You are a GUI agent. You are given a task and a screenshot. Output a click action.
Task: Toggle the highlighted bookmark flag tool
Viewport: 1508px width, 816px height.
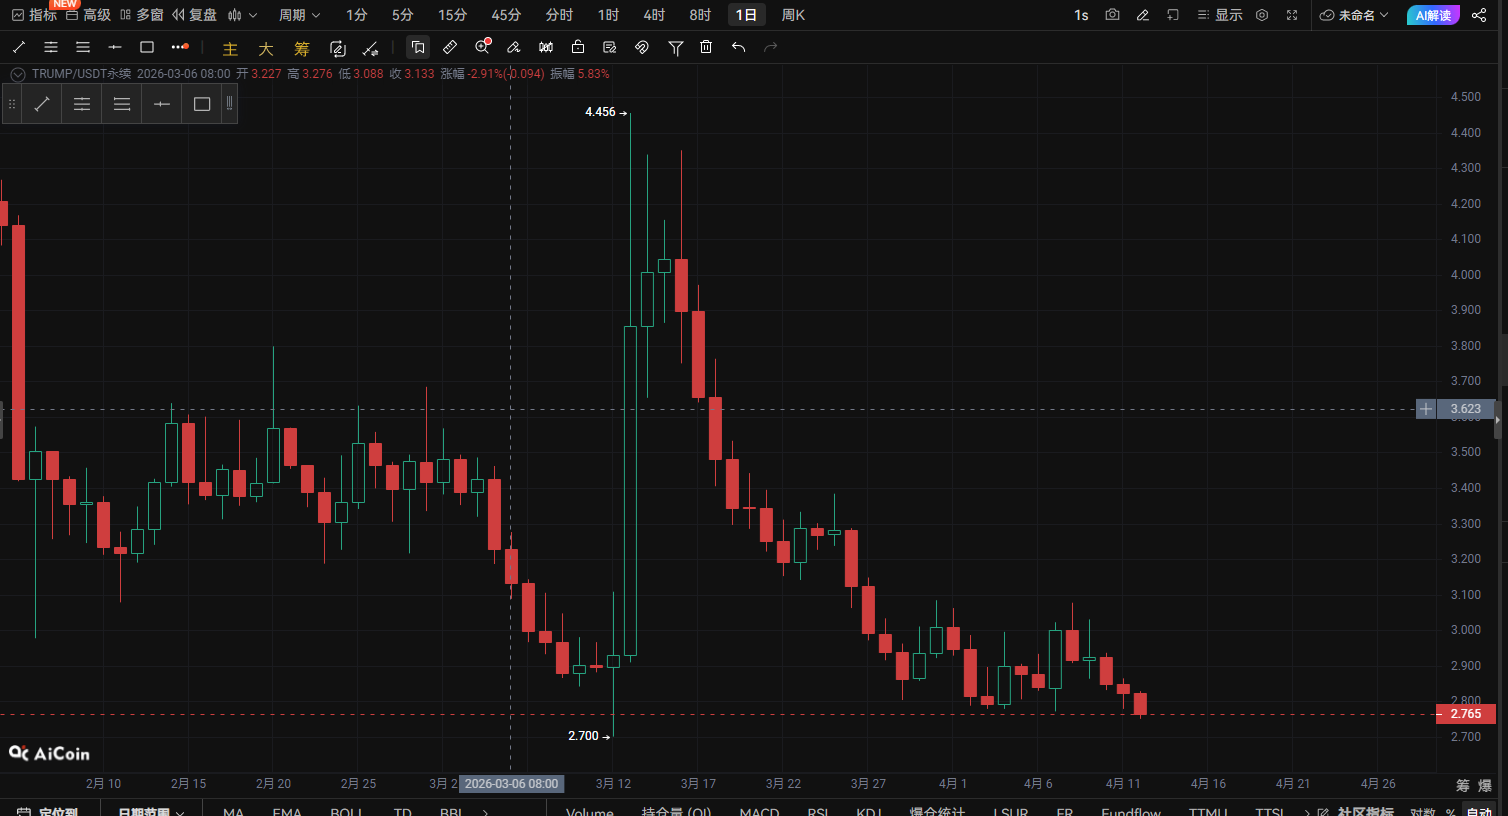[x=418, y=47]
